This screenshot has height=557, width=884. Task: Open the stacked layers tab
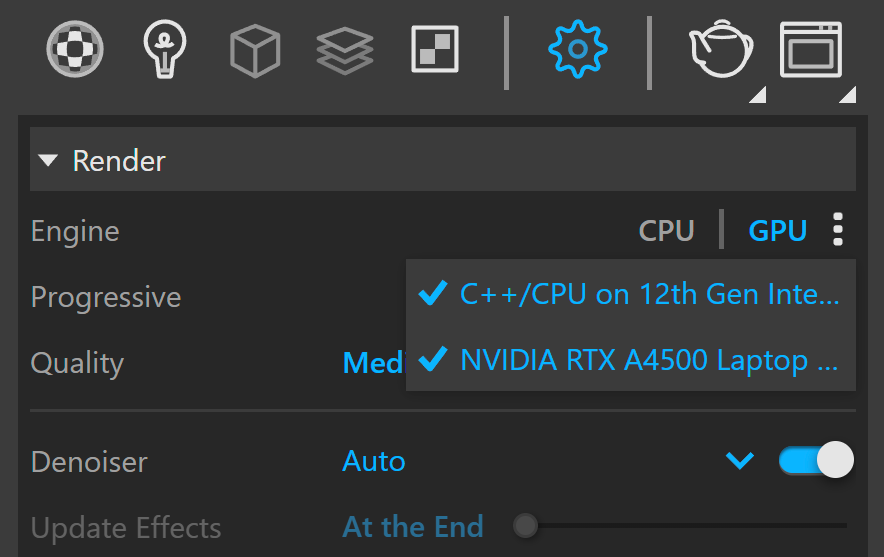tap(344, 51)
